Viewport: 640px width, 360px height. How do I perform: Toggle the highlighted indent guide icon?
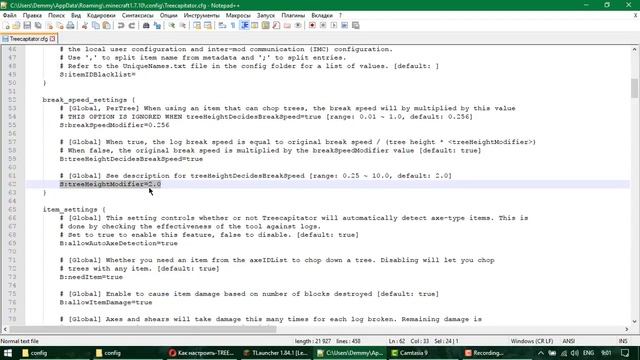point(244,25)
